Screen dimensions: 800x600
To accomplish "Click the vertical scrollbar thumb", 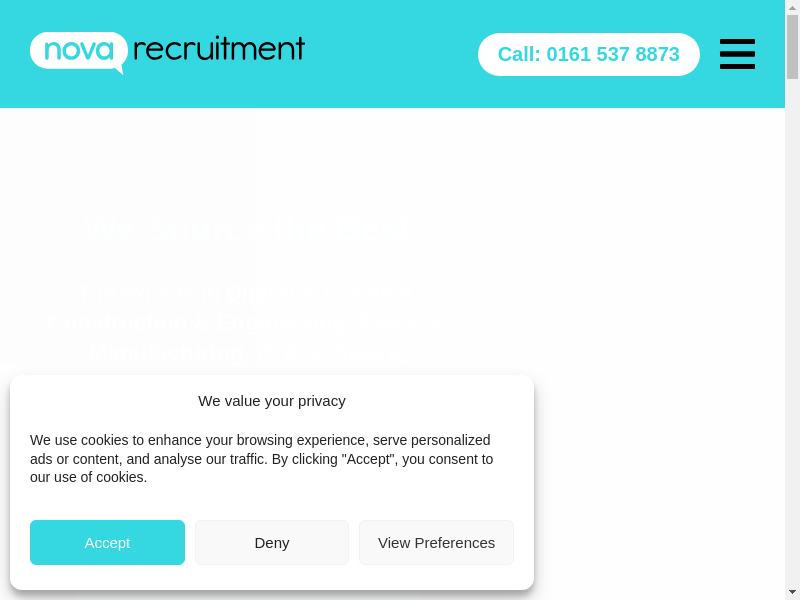I will 792,46.
